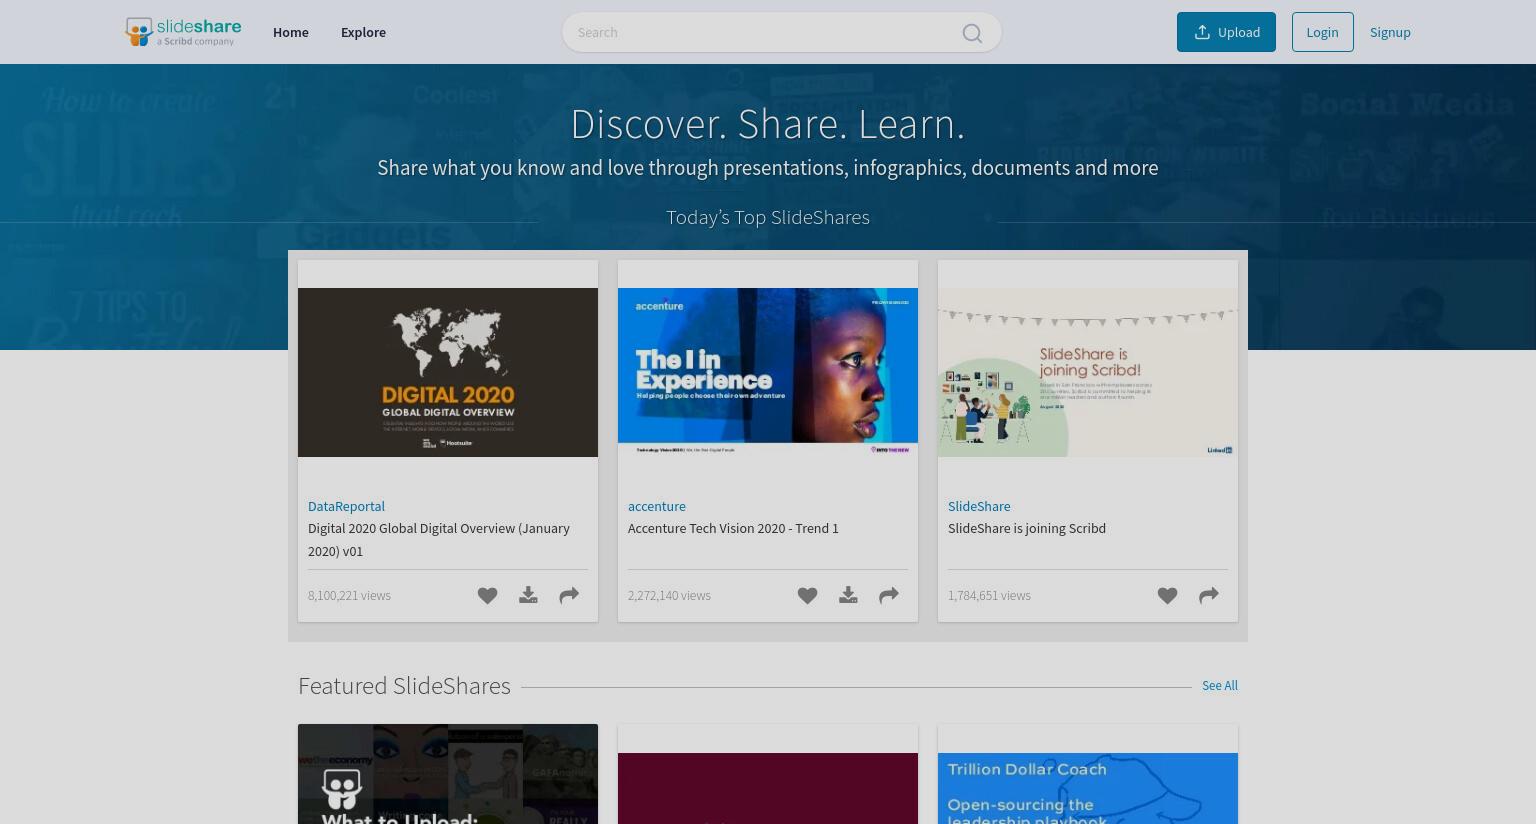The width and height of the screenshot is (1536, 824).
Task: Click the SlideShare logo
Action: point(183,32)
